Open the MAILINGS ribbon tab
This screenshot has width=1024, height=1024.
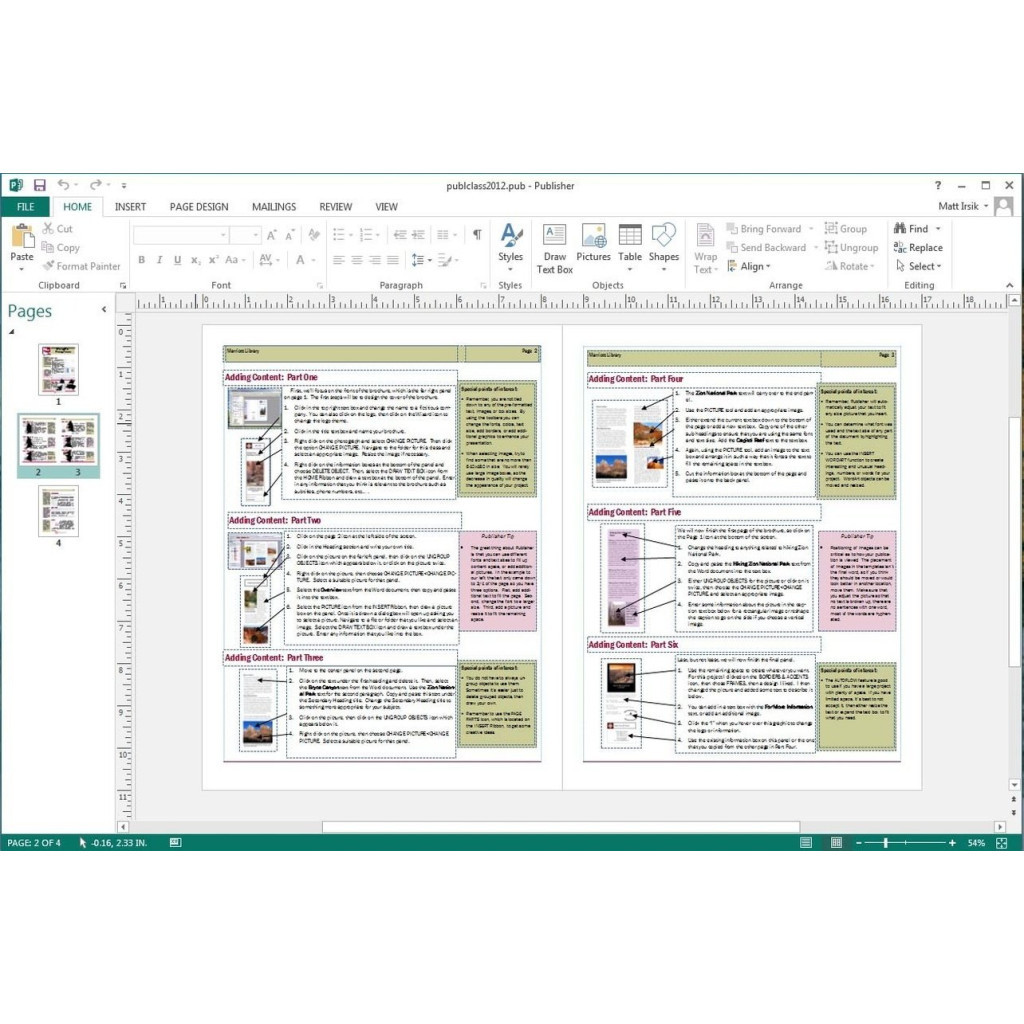(273, 207)
